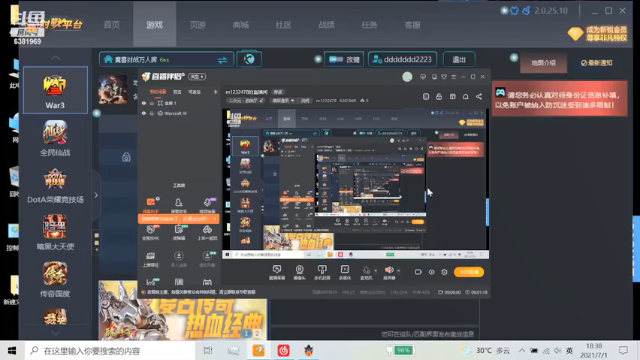Open the 任务 tab

tap(369, 24)
